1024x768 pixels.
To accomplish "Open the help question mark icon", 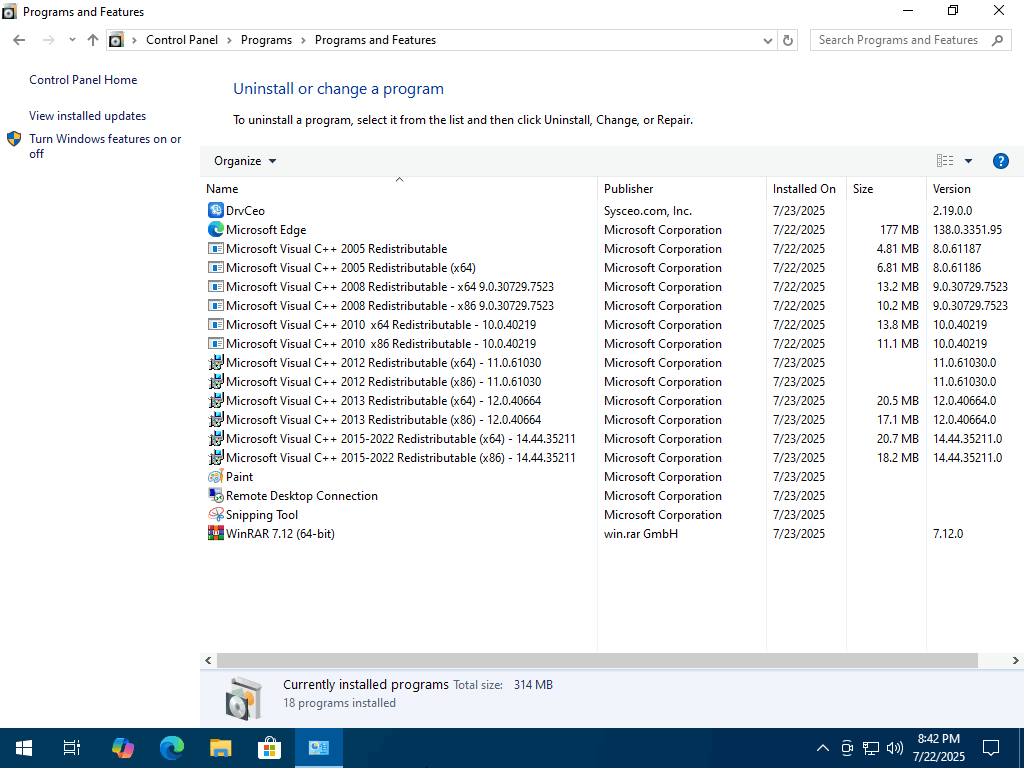I will [1000, 161].
